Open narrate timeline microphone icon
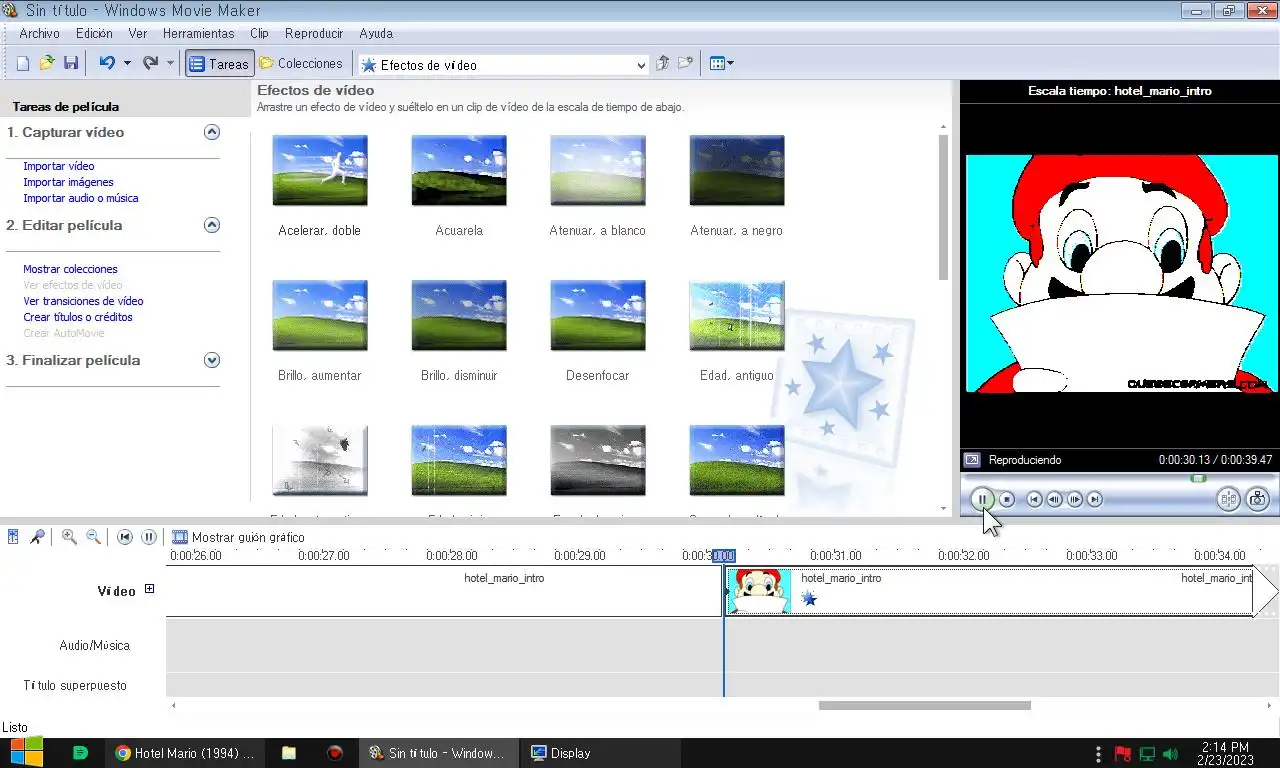This screenshot has width=1280, height=768. tap(37, 537)
